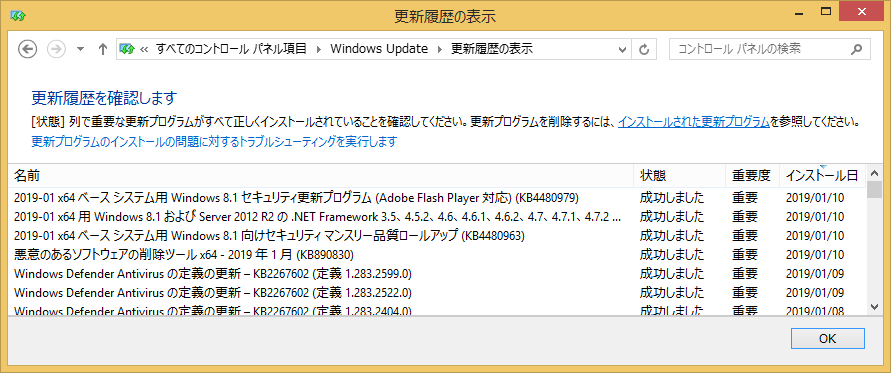This screenshot has width=891, height=373.
Task: Select Defender definition 1.283.2404.0 row
Action: tap(438, 310)
